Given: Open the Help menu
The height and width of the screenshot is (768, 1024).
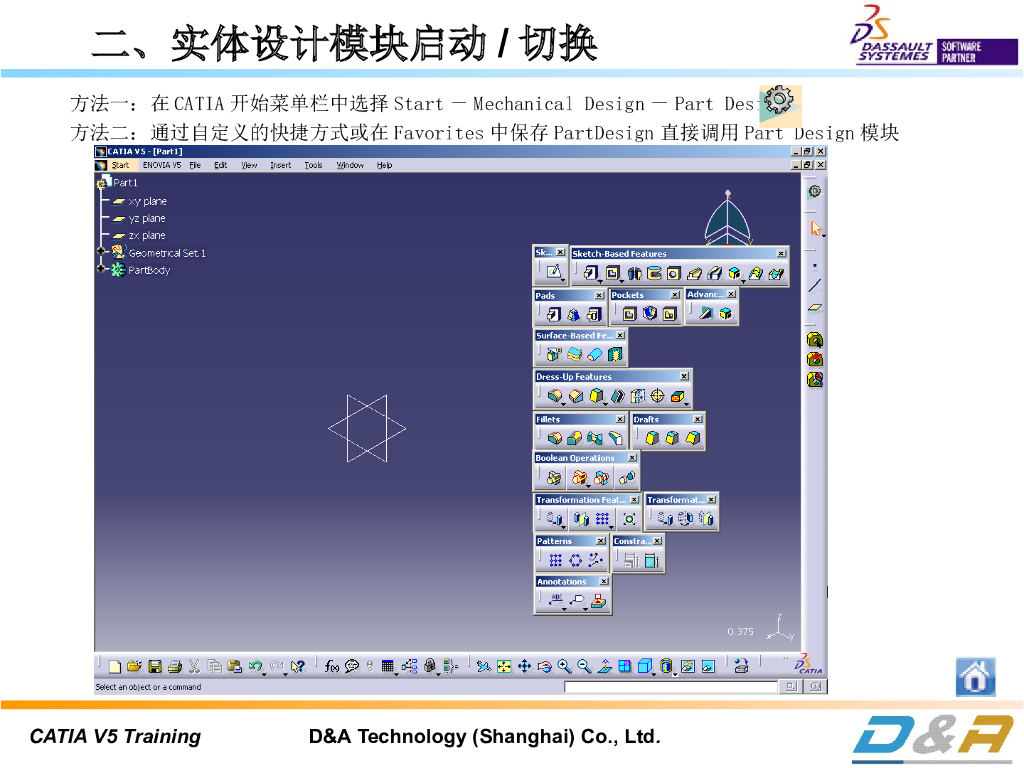Looking at the screenshot, I should coord(385,165).
